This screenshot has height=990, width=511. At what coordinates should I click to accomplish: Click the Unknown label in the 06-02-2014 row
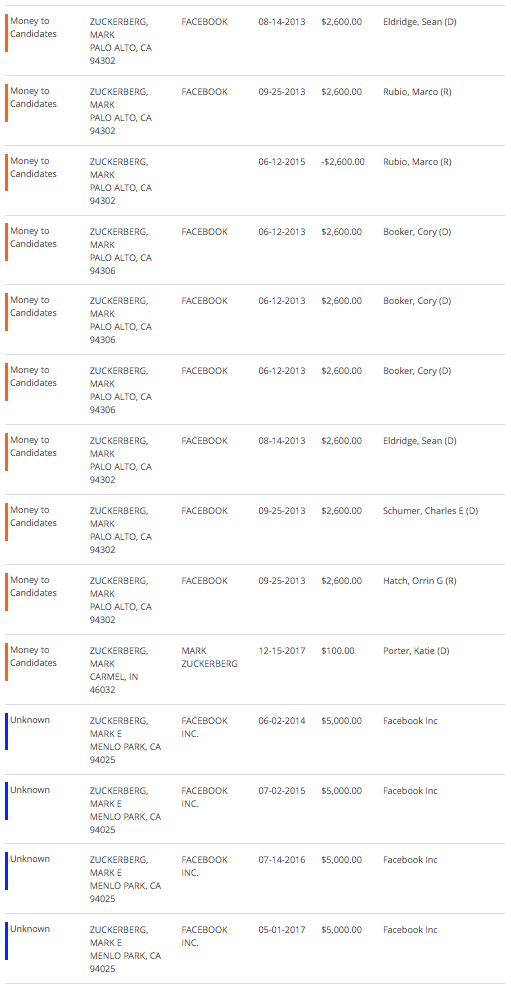(x=30, y=720)
